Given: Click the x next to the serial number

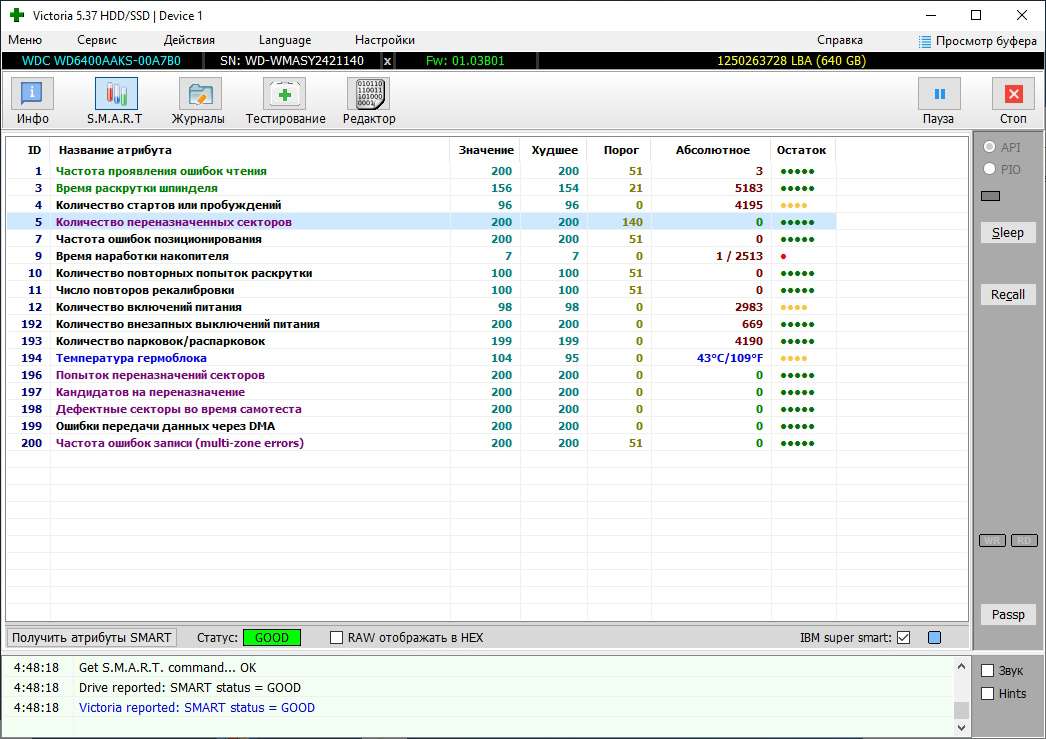Looking at the screenshot, I should click(x=388, y=61).
